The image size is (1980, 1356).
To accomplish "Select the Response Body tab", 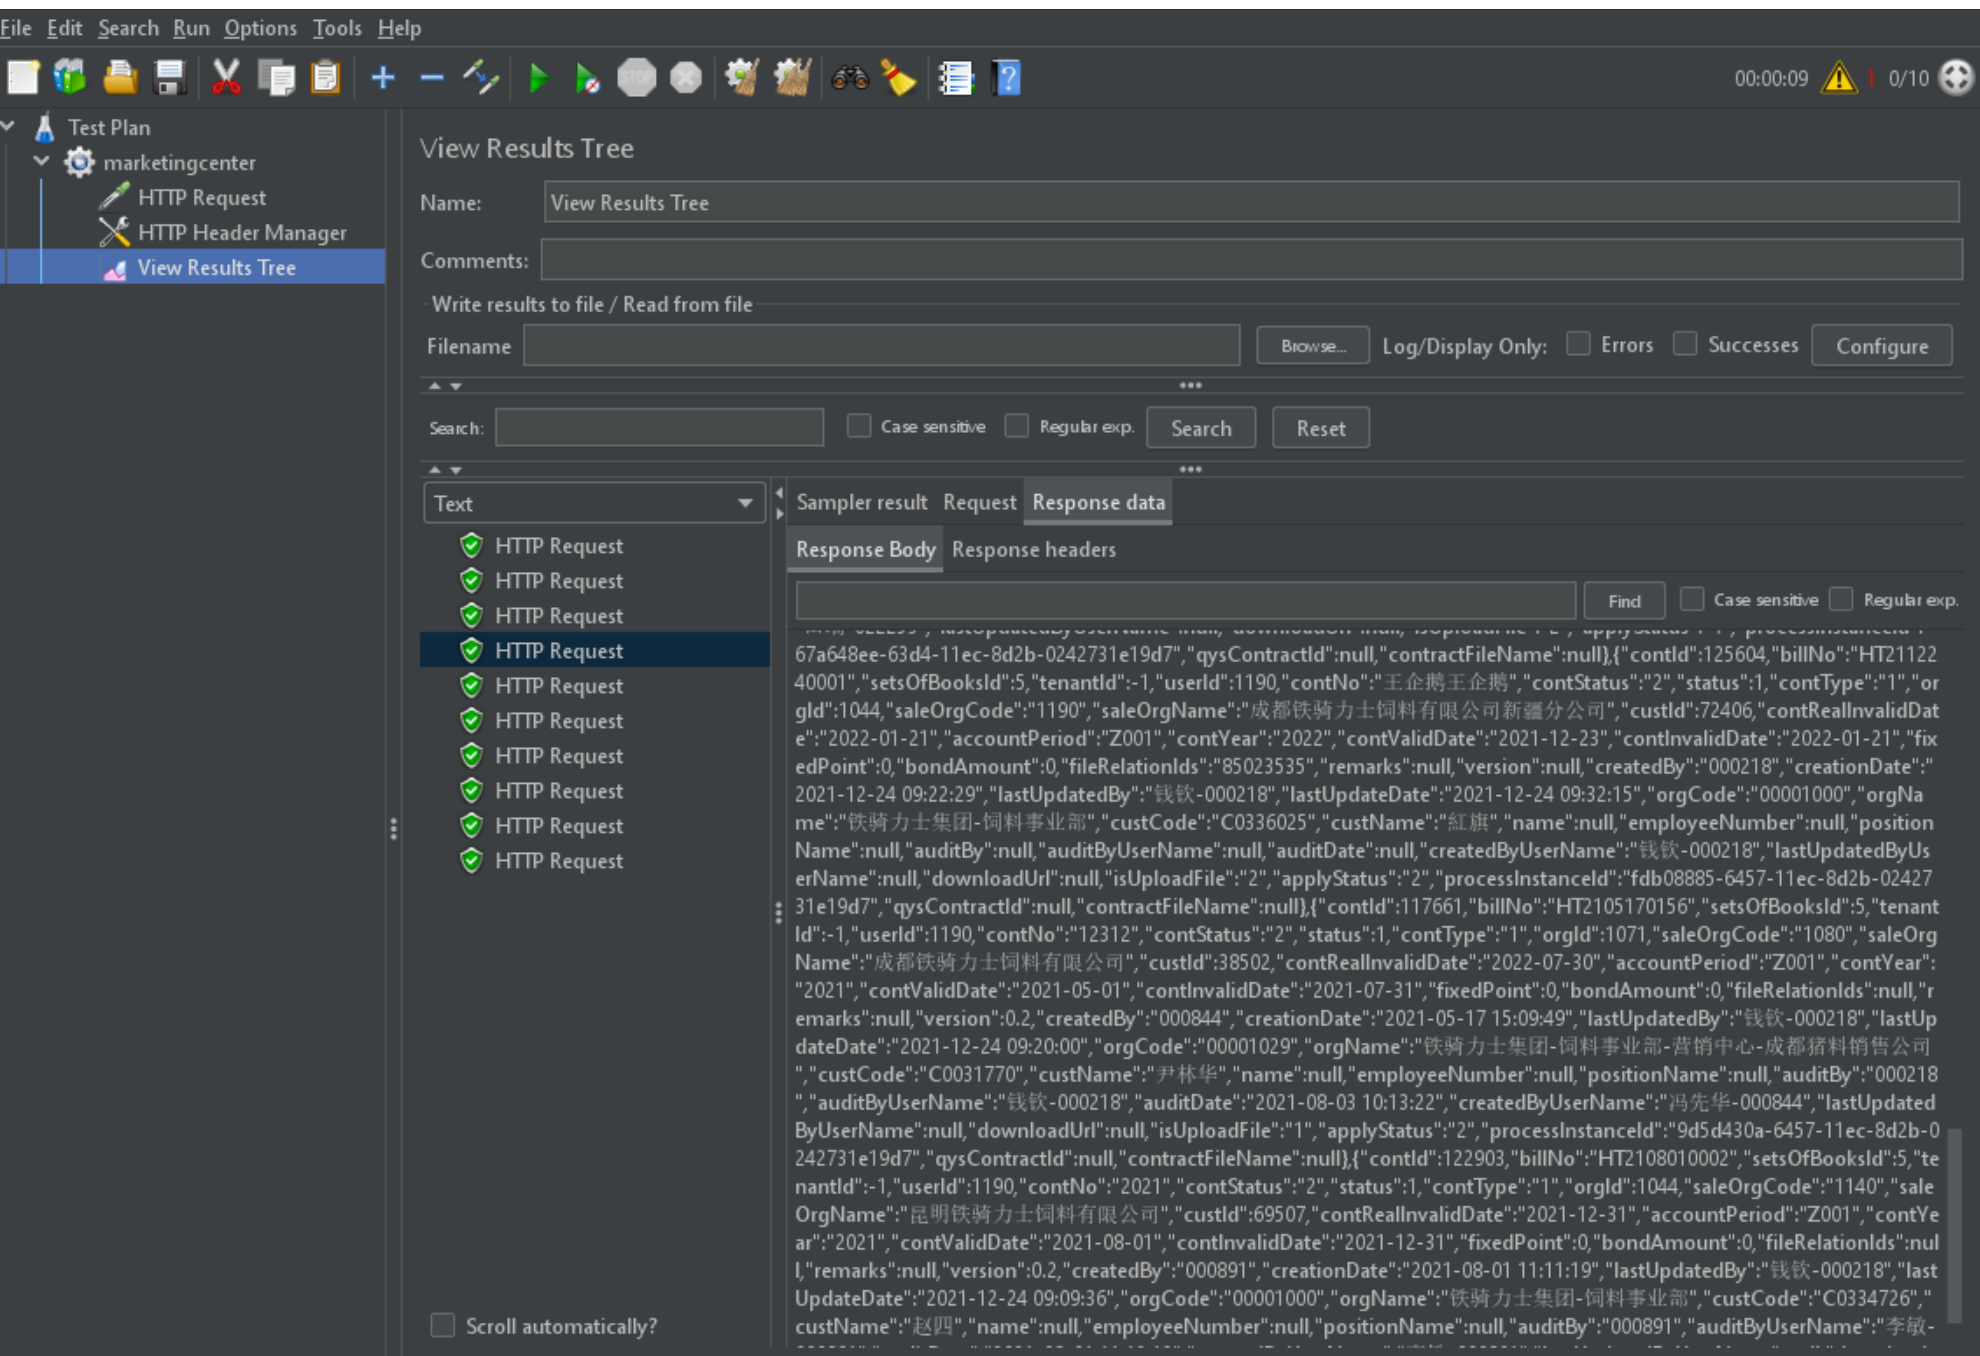I will 865,549.
